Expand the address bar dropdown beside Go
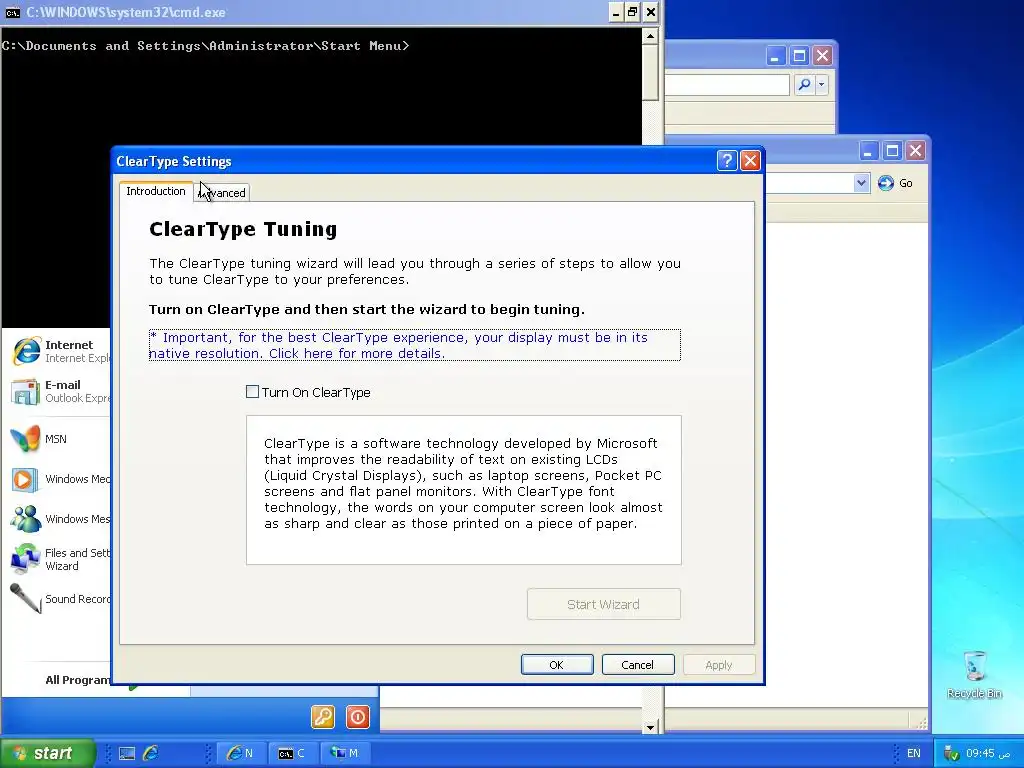Viewport: 1024px width, 768px height. coord(861,184)
